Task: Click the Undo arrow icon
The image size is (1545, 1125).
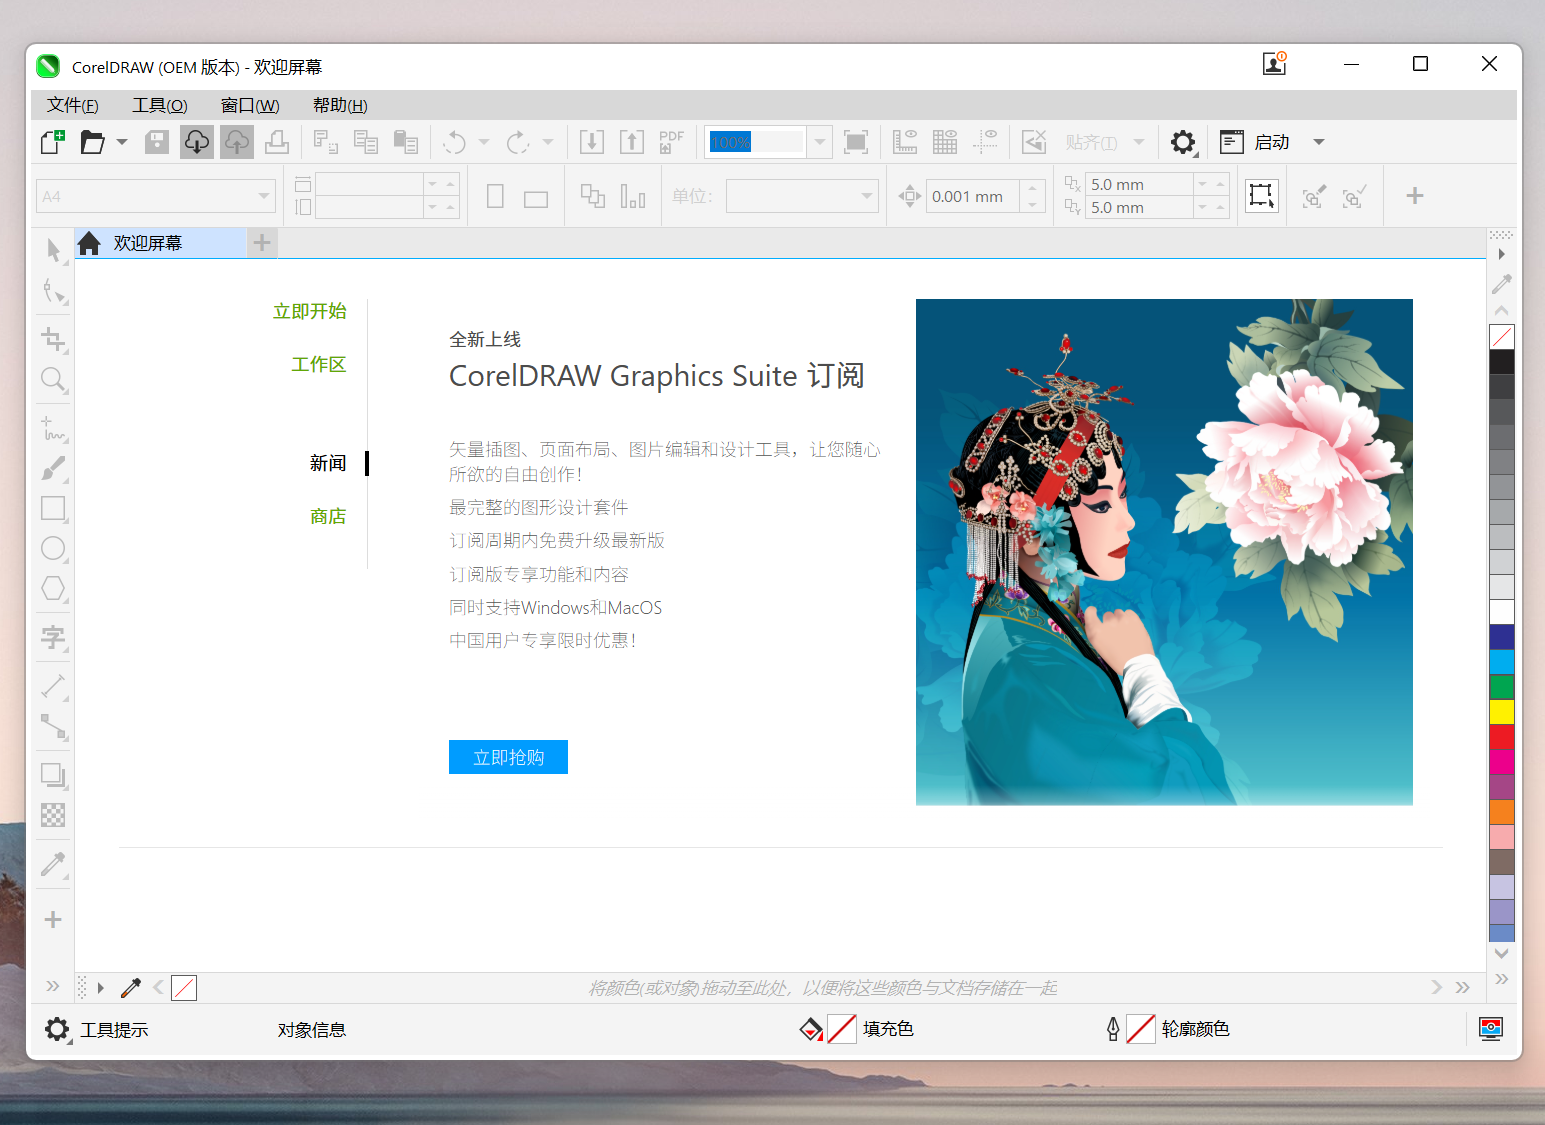Action: click(x=454, y=142)
